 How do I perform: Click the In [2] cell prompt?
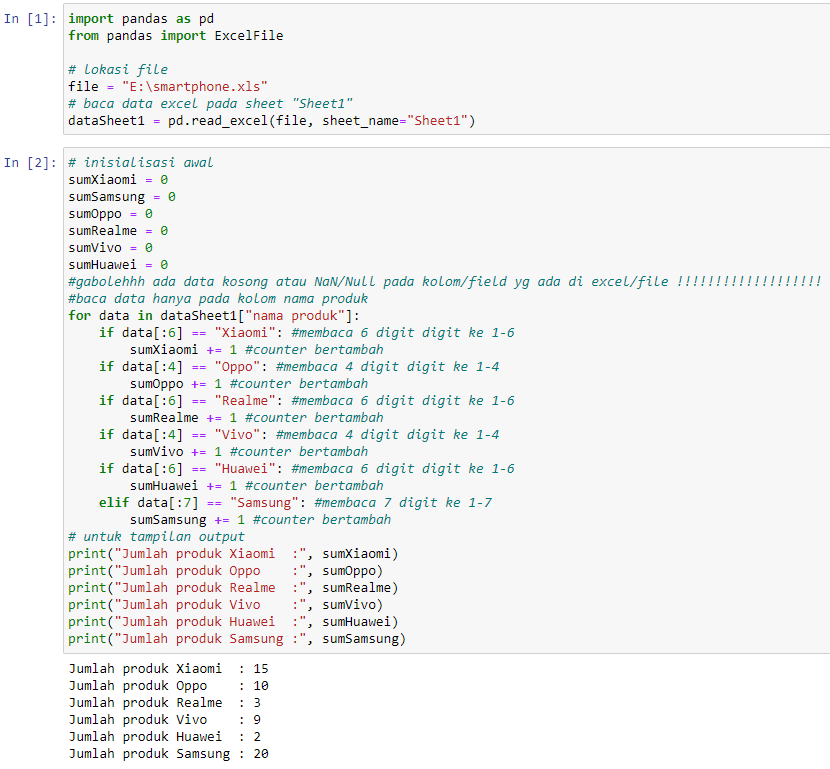(x=28, y=161)
